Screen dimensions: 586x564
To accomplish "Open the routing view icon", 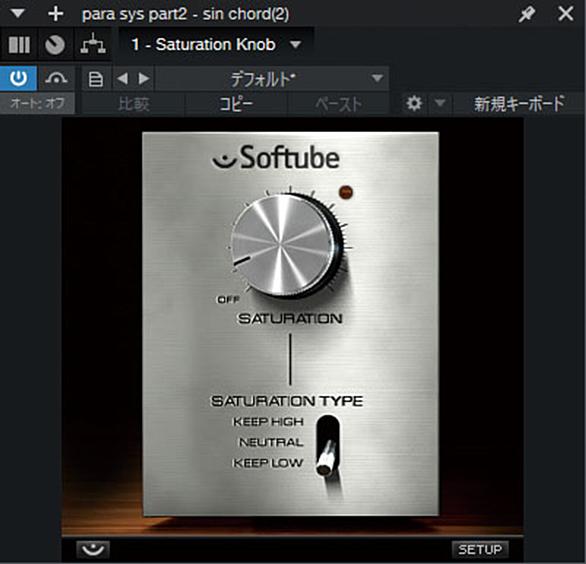I will tap(93, 45).
